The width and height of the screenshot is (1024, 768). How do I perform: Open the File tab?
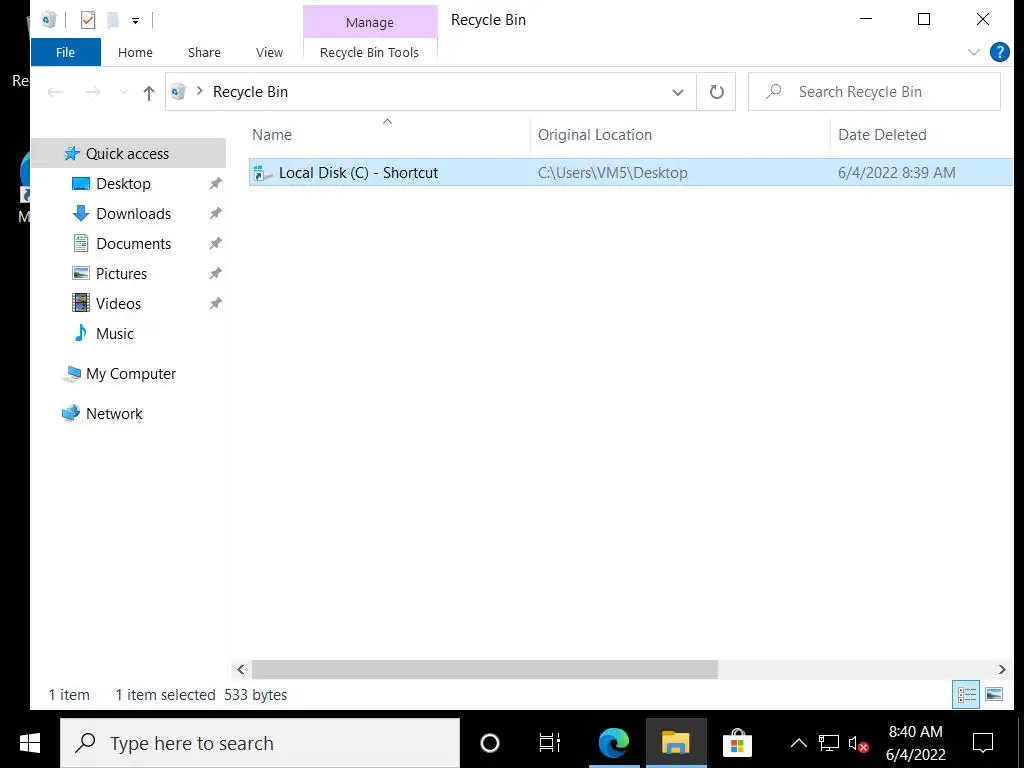tap(65, 52)
